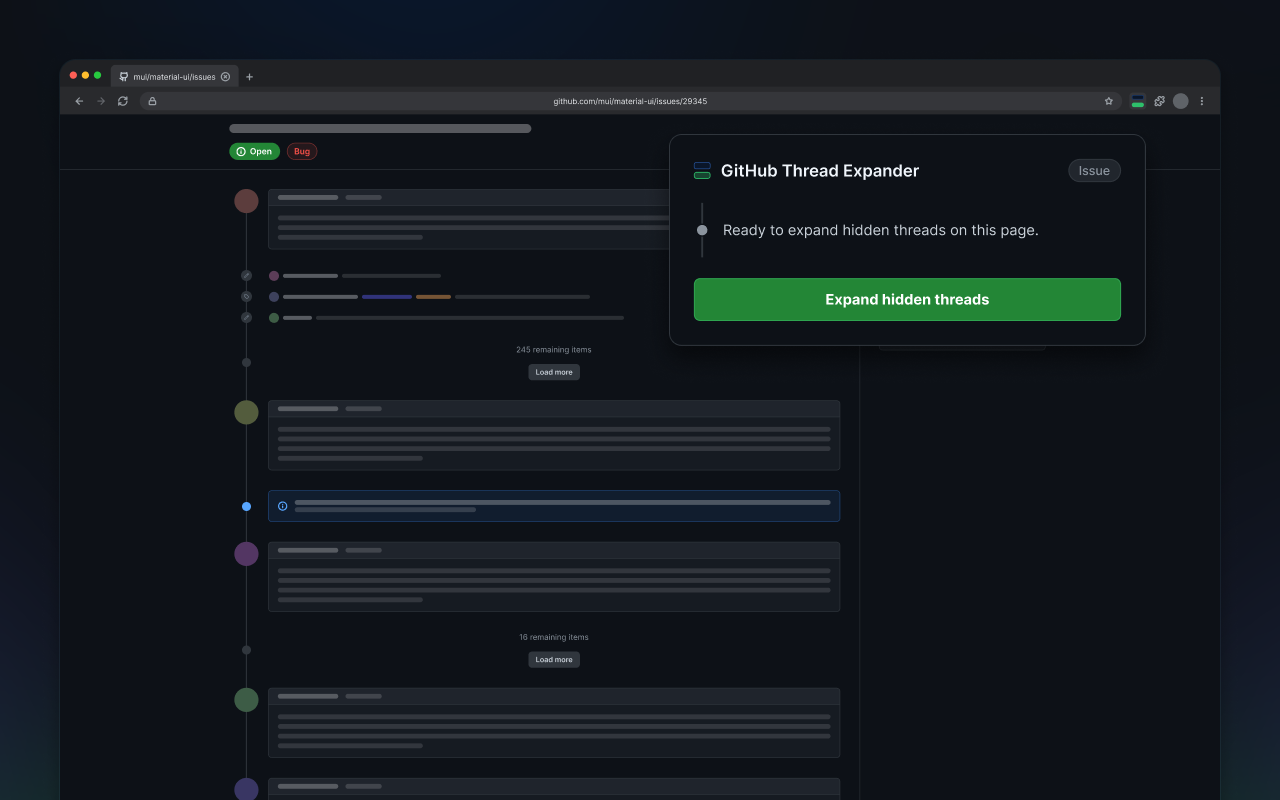The height and width of the screenshot is (800, 1280).
Task: Click the browser back arrow
Action: pos(79,101)
